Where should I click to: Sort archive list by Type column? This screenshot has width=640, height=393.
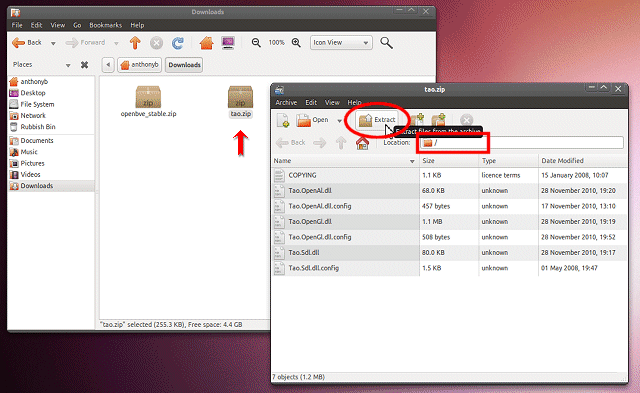click(508, 161)
